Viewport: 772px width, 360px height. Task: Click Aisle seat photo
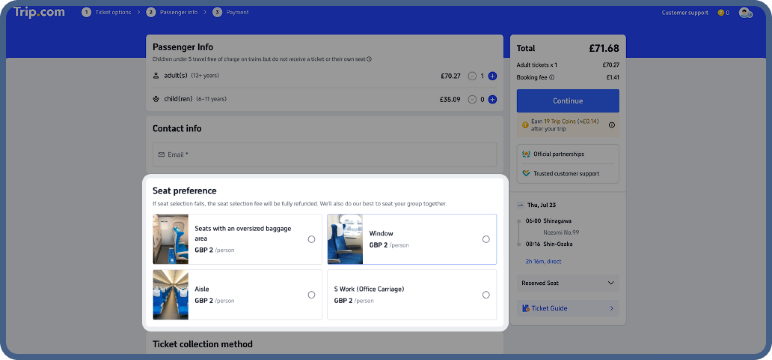coord(170,295)
